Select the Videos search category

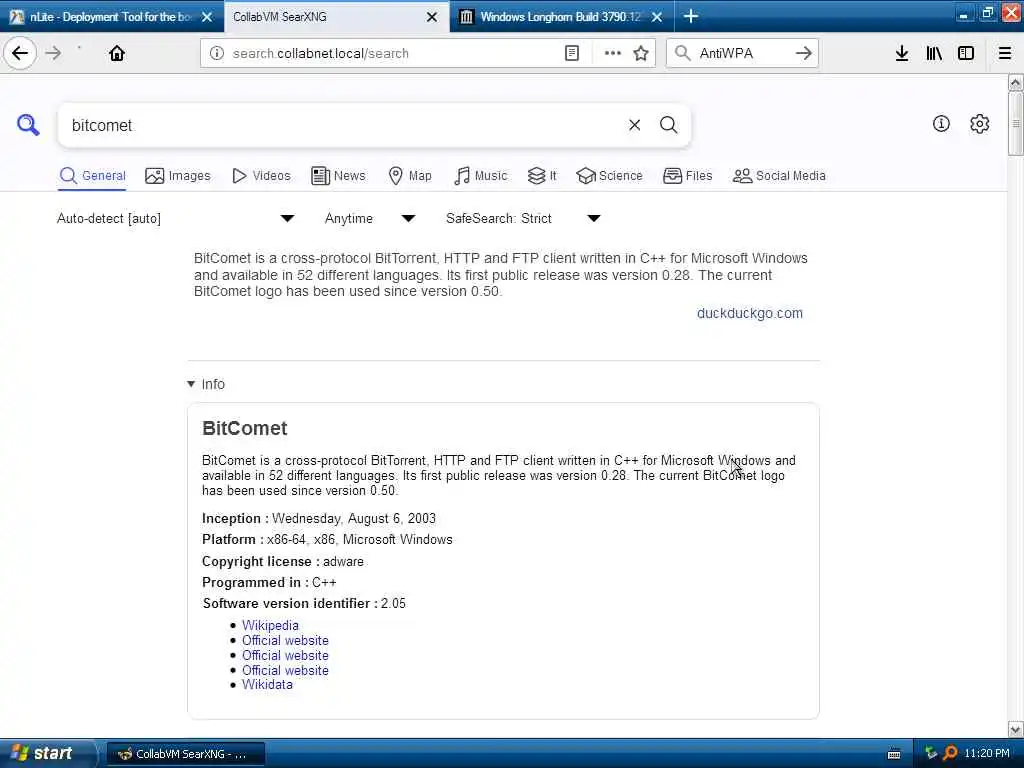coord(261,176)
